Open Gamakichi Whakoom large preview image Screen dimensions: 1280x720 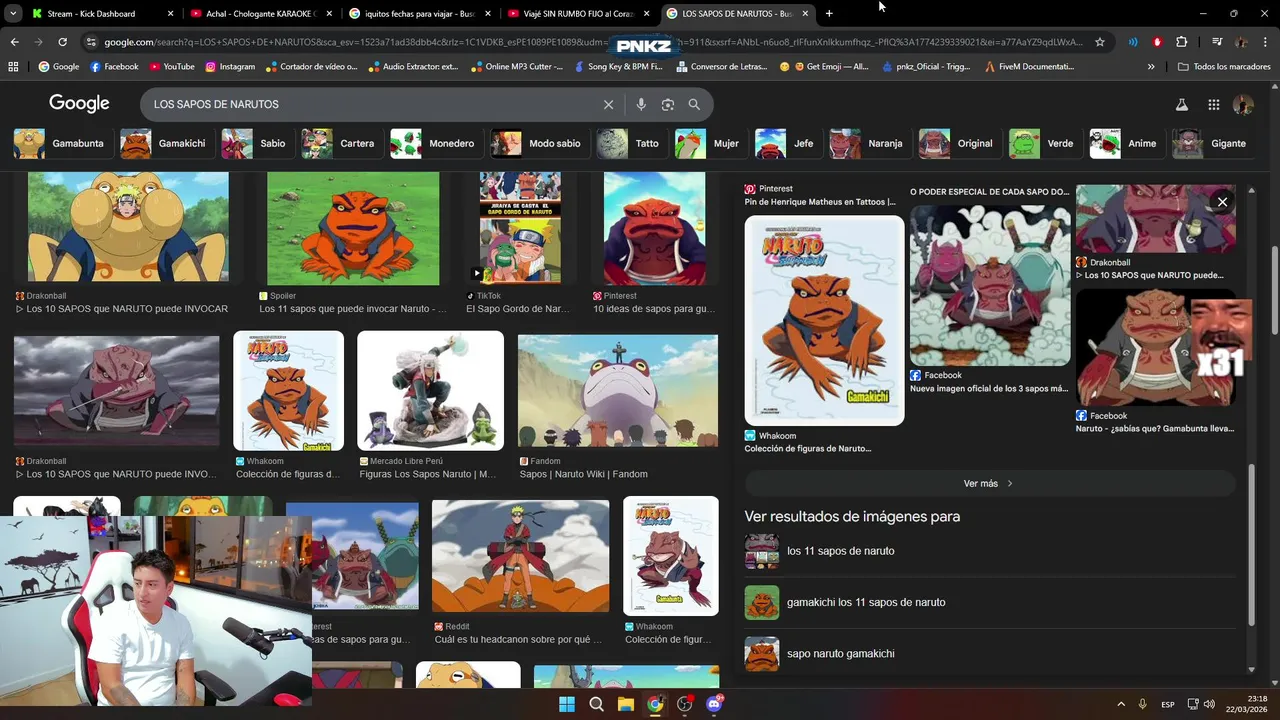824,321
